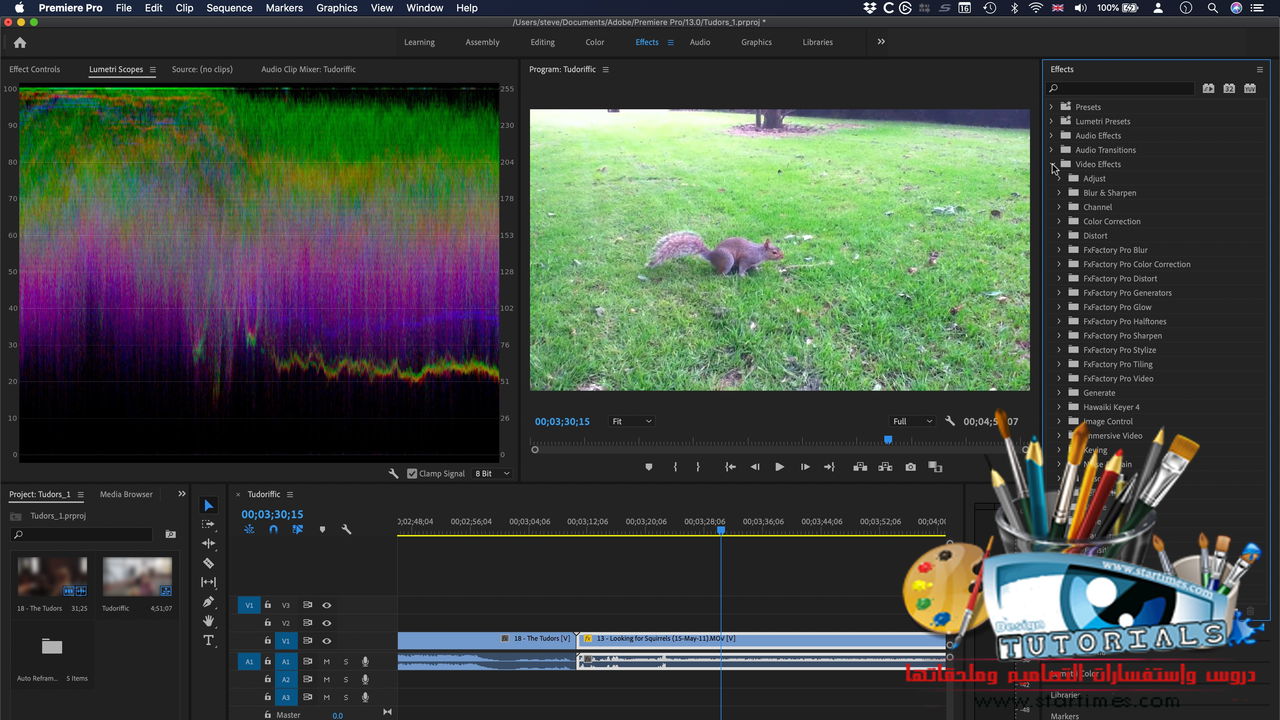Click the new bin folder-search icon in Project panel
The width and height of the screenshot is (1280, 720).
click(x=170, y=535)
